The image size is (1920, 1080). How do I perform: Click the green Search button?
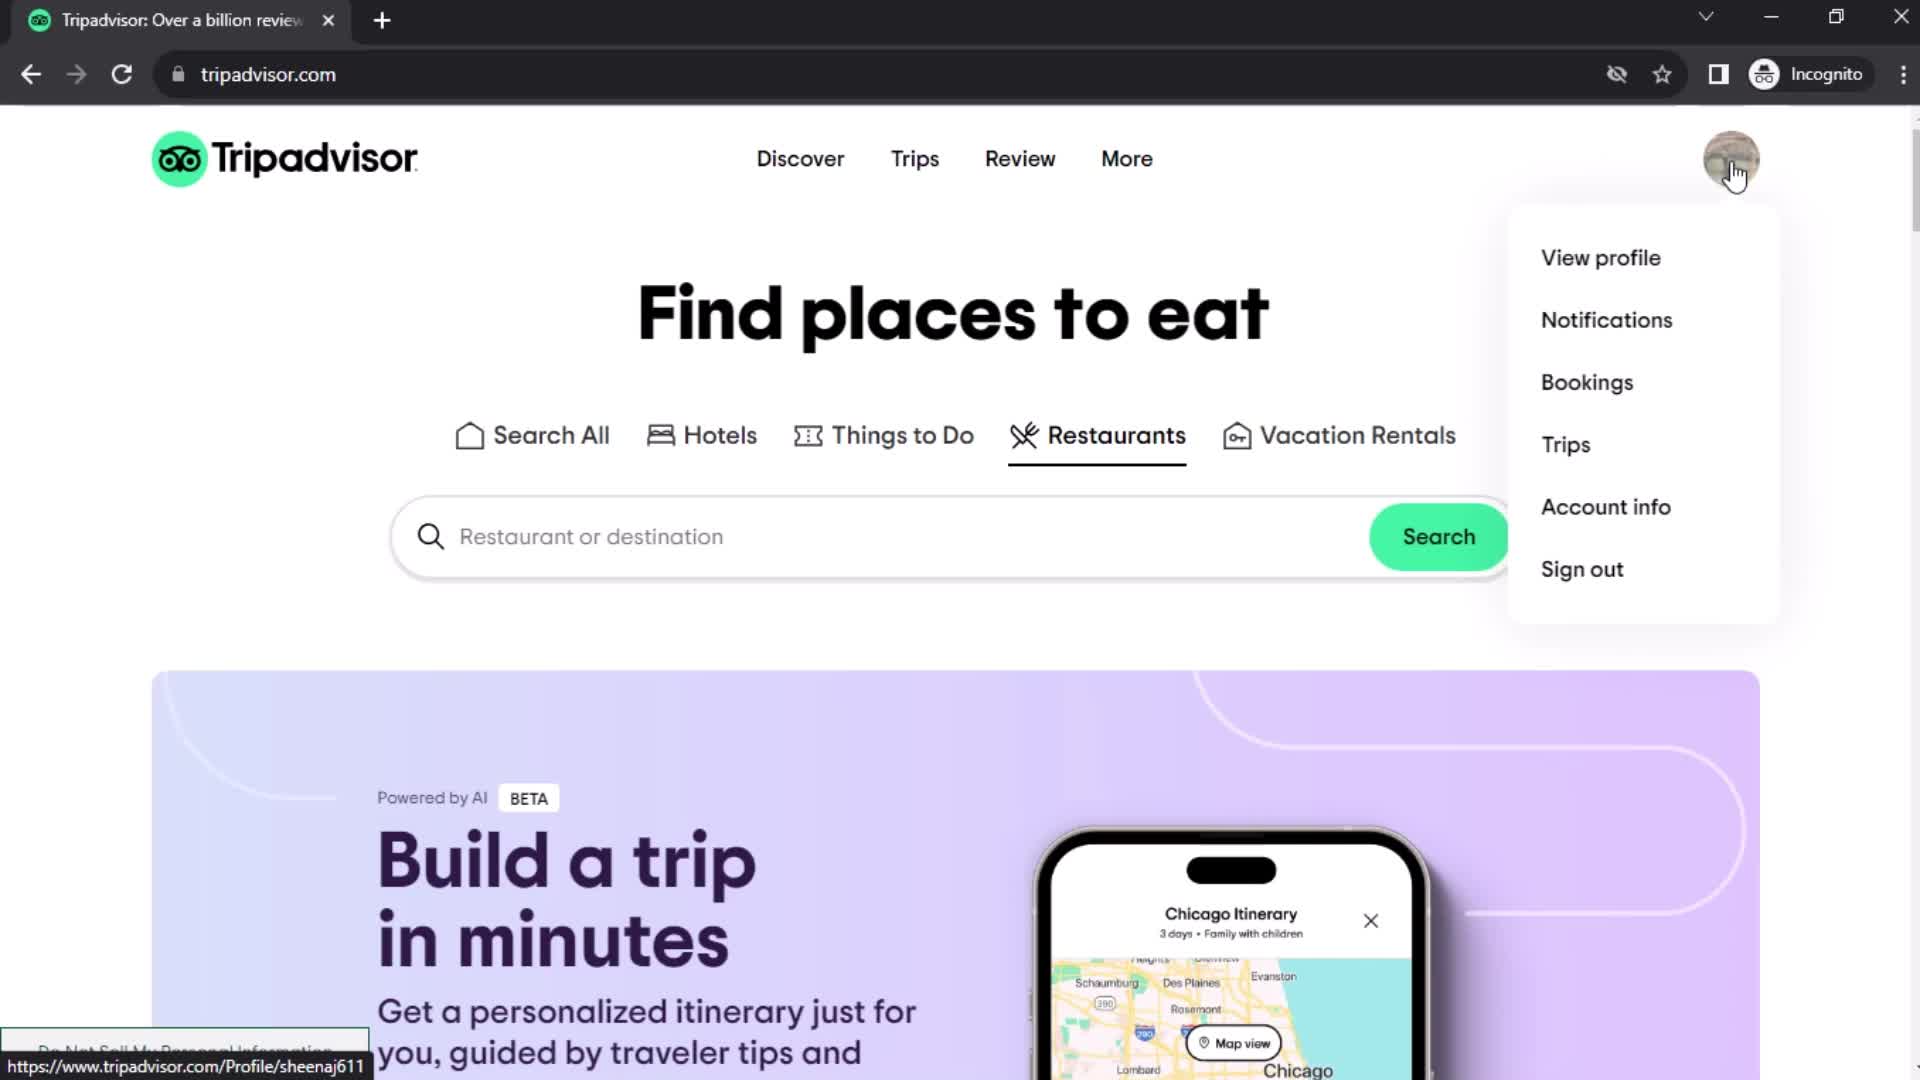[1439, 537]
